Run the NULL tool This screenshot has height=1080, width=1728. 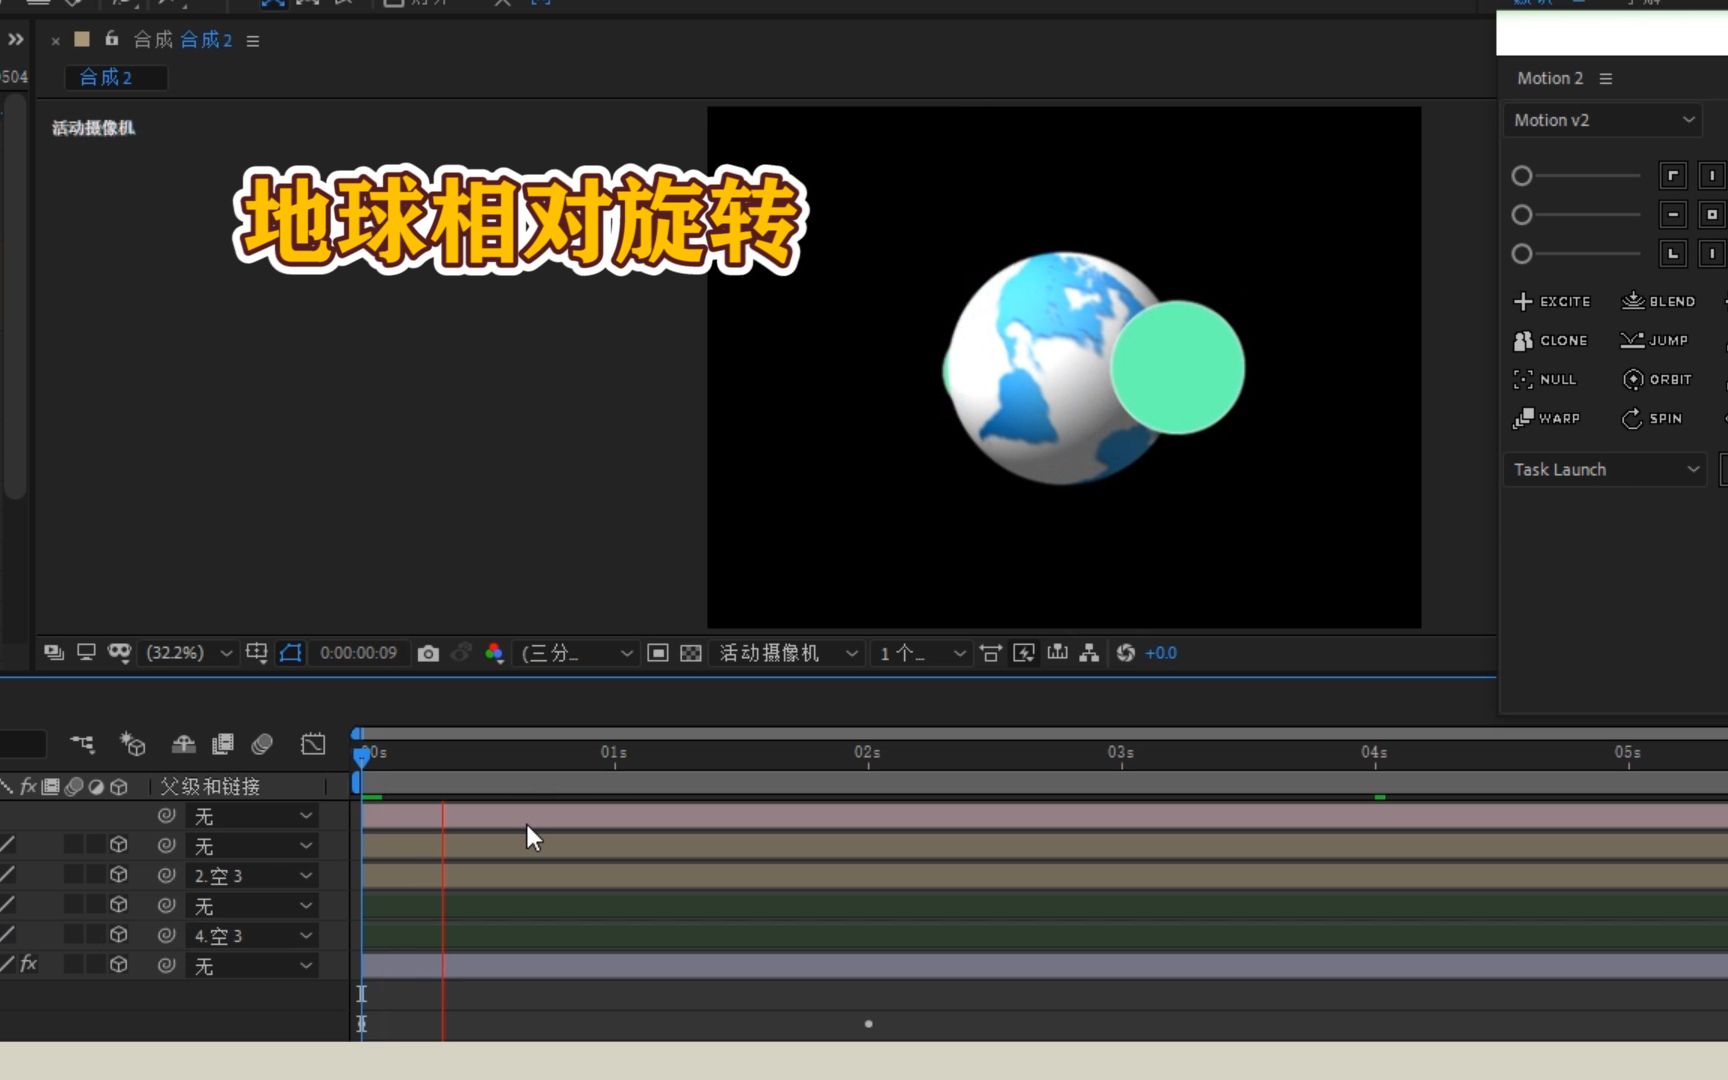(1545, 379)
